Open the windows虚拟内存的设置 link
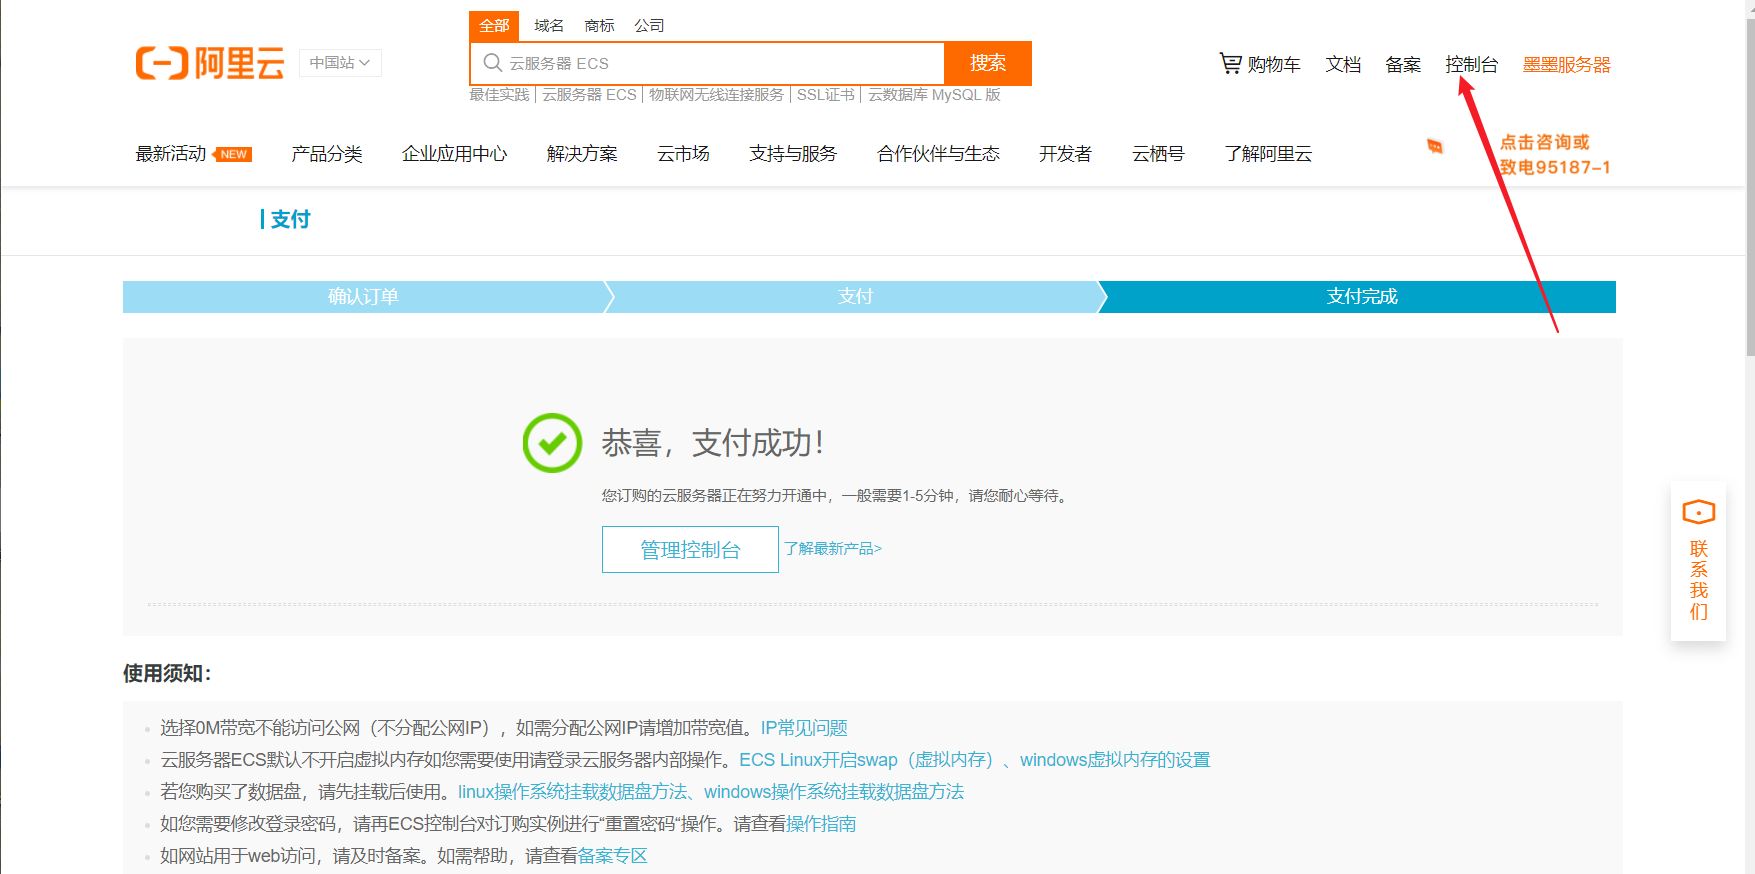1755x874 pixels. [x=1115, y=760]
